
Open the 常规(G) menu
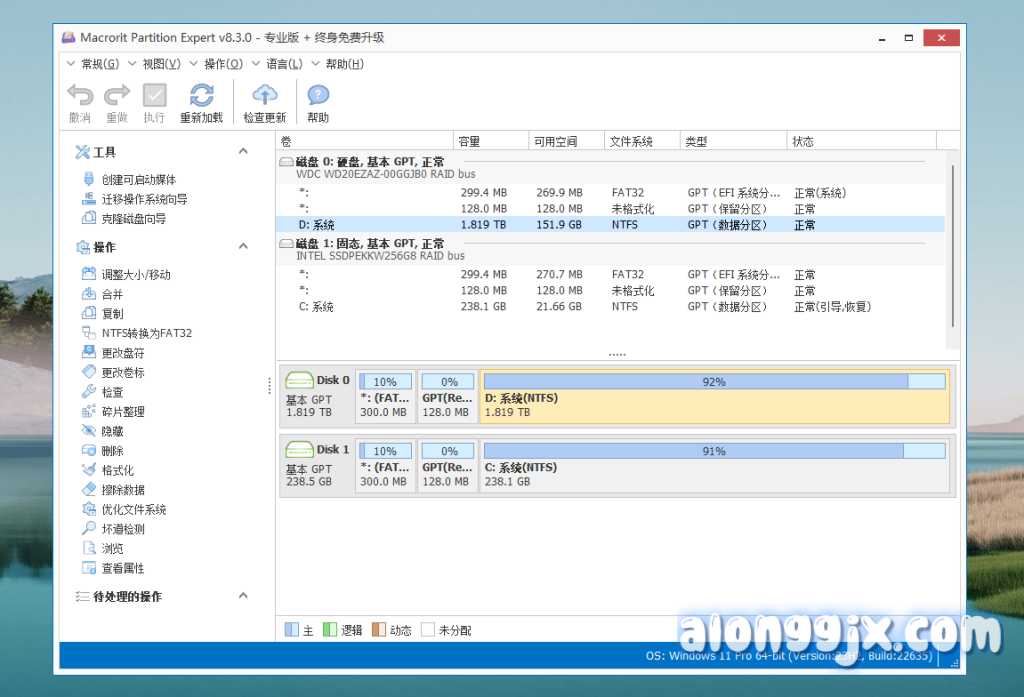[x=99, y=64]
